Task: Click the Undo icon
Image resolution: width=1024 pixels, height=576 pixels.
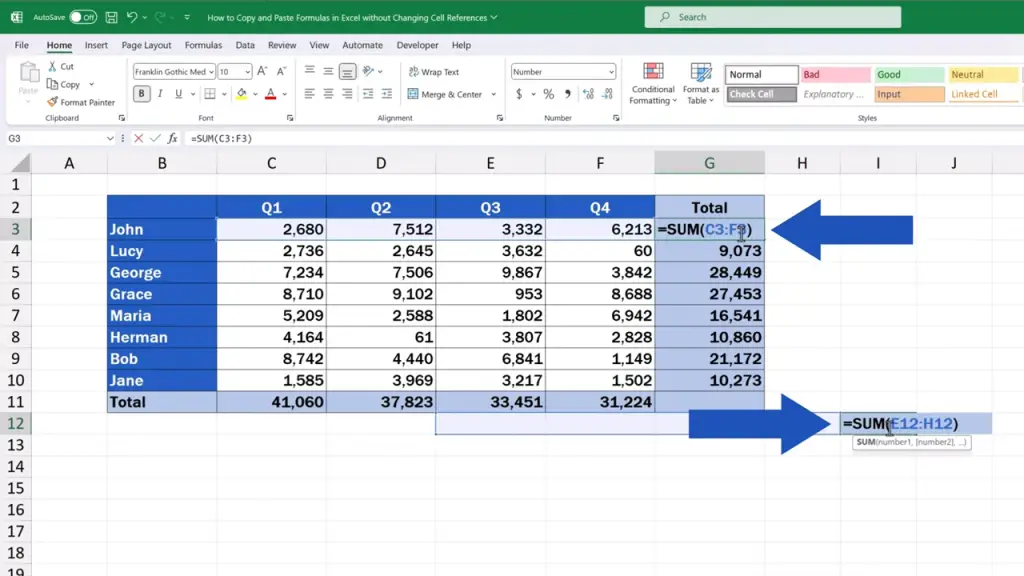Action: tap(132, 18)
